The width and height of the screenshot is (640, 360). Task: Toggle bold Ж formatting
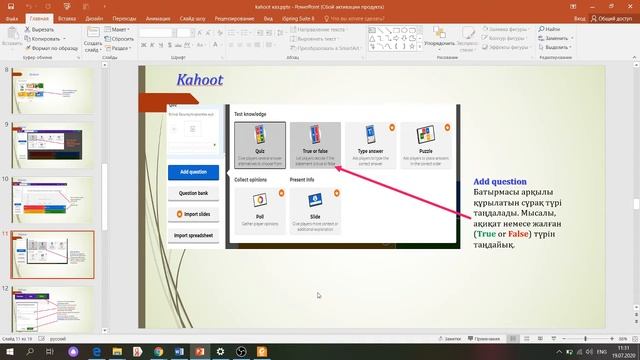[144, 45]
